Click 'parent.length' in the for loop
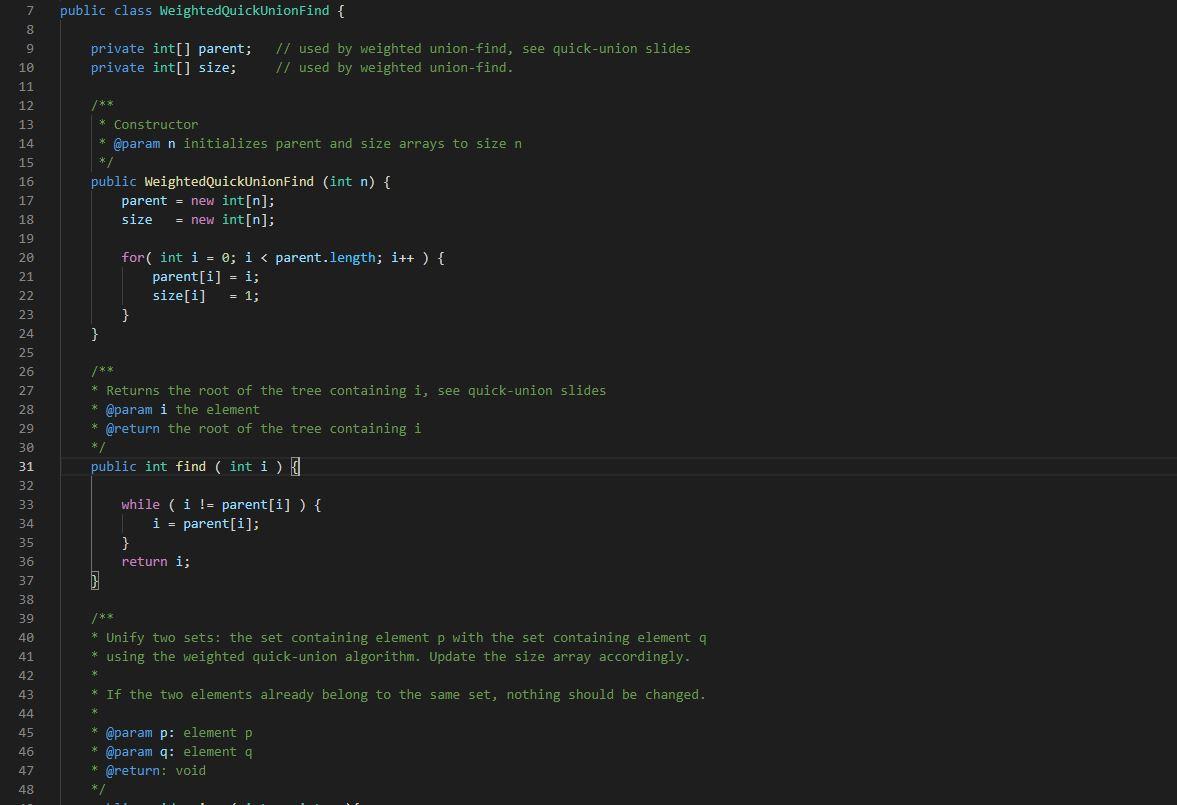This screenshot has height=805, width=1177. pos(325,258)
